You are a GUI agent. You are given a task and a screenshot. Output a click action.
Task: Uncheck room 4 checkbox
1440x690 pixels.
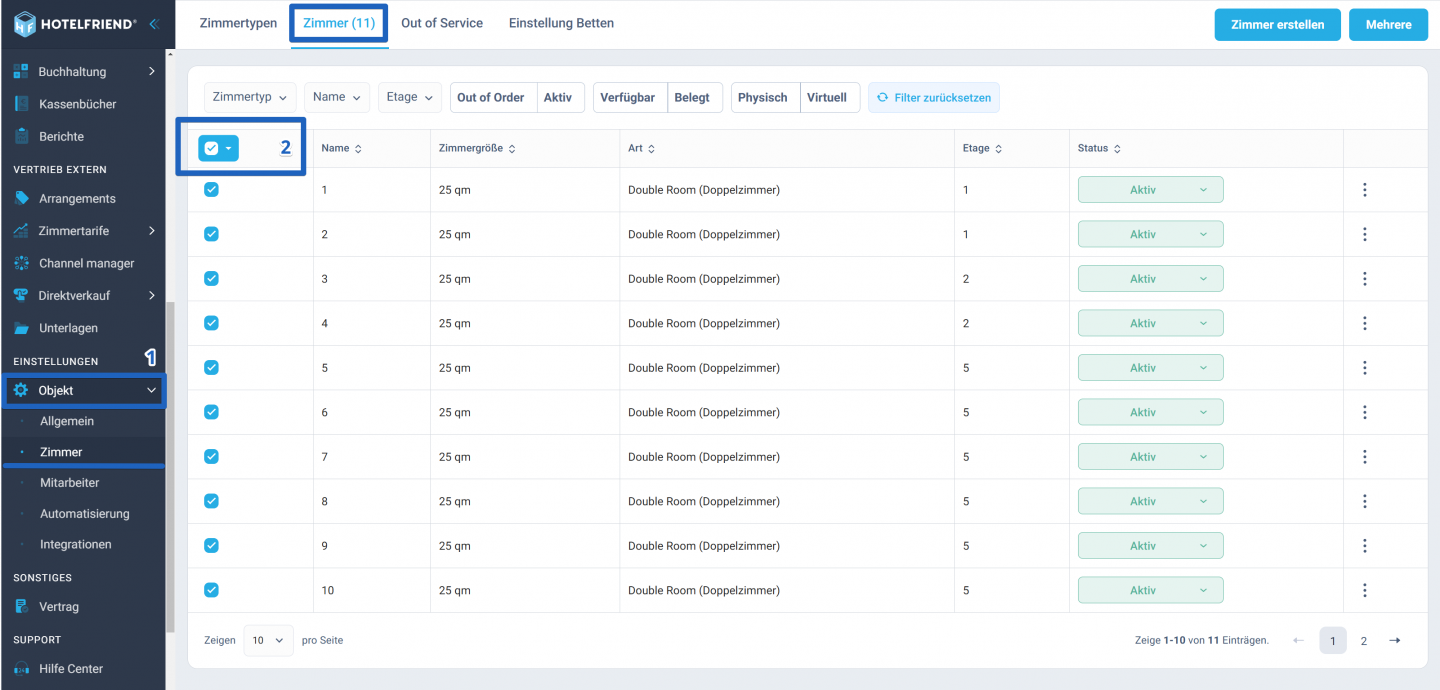pyautogui.click(x=211, y=322)
